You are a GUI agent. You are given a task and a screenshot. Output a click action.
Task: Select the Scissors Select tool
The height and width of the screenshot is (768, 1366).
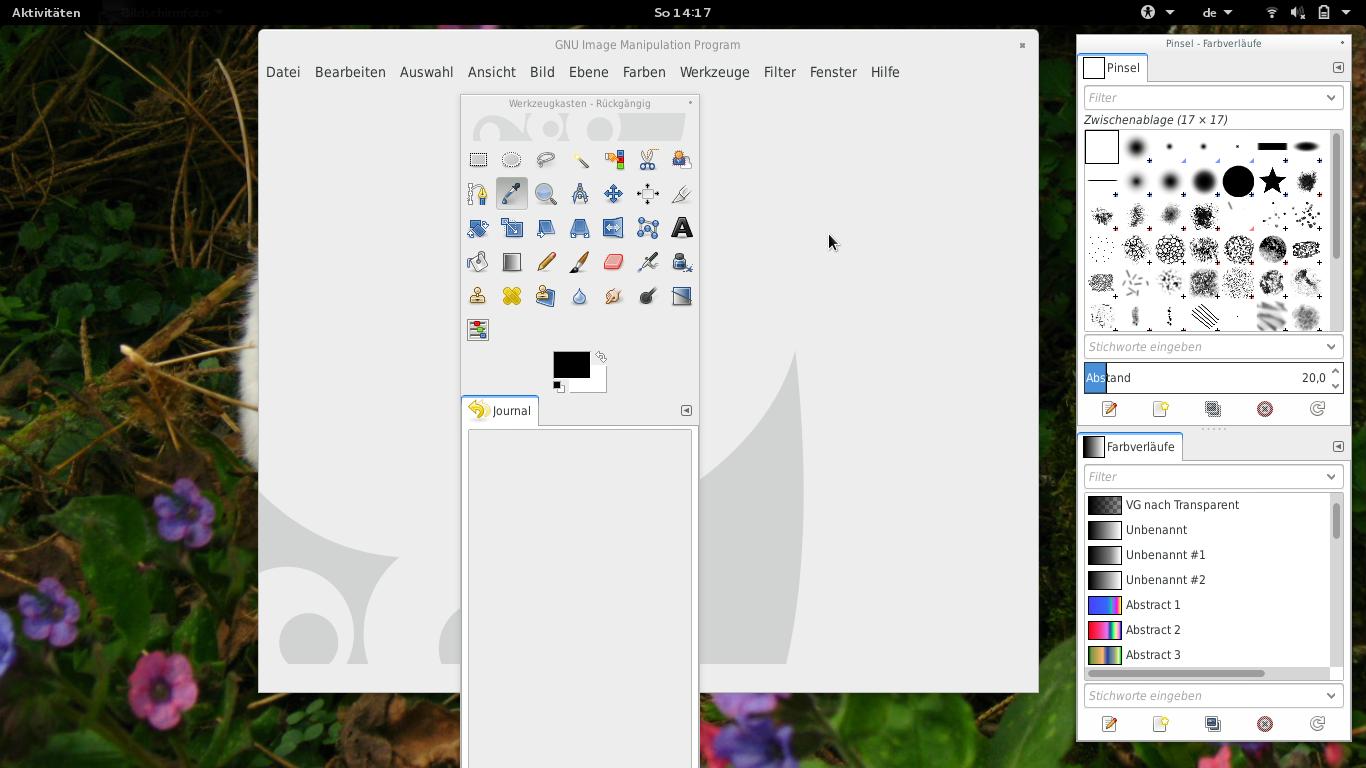(648, 160)
